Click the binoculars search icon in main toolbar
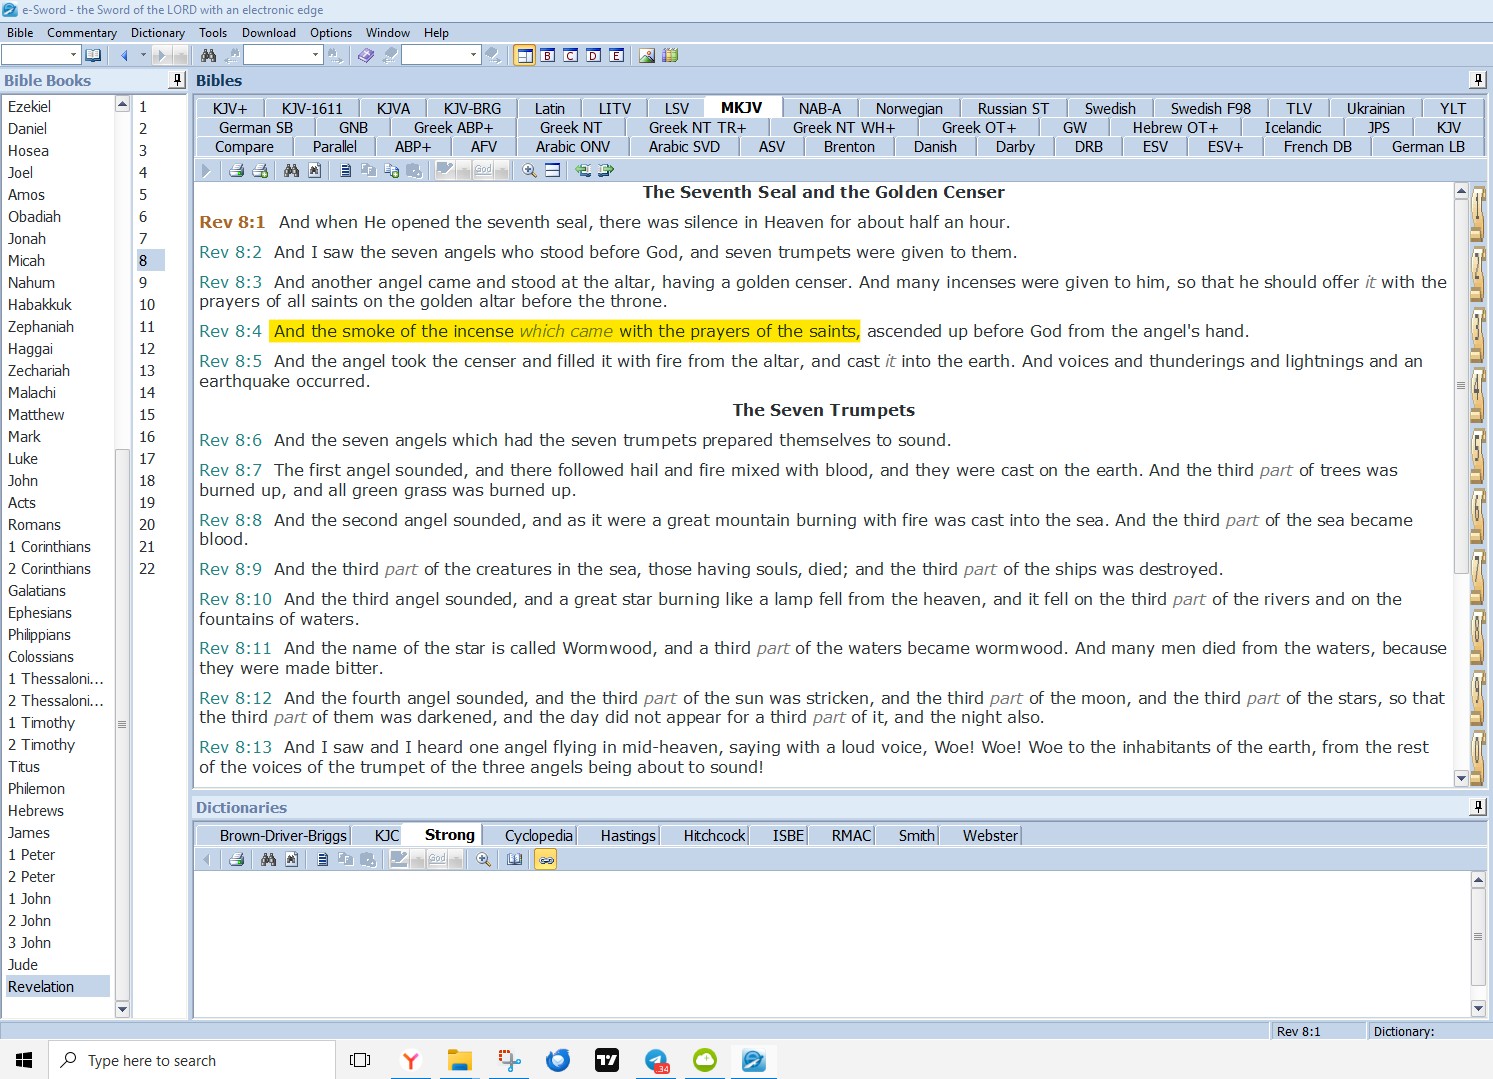1493x1079 pixels. pyautogui.click(x=209, y=55)
